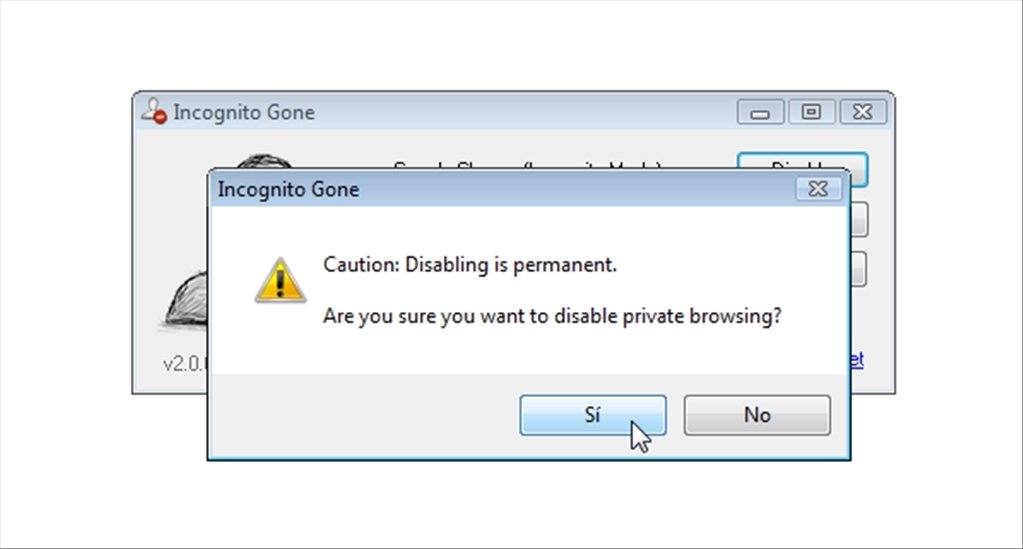Viewport: 1023px width, 549px height.
Task: Close the main Incognito Gone window
Action: (863, 112)
